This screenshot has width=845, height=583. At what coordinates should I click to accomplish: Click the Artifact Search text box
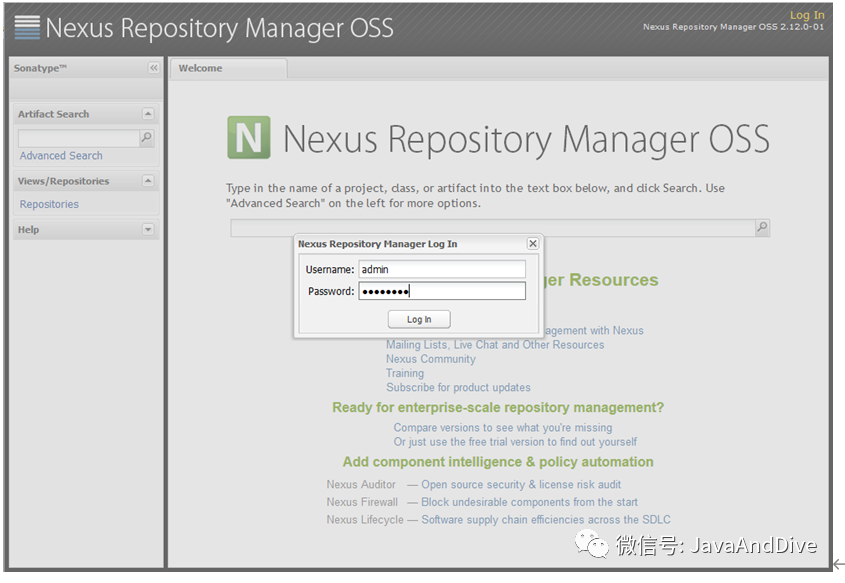(79, 138)
